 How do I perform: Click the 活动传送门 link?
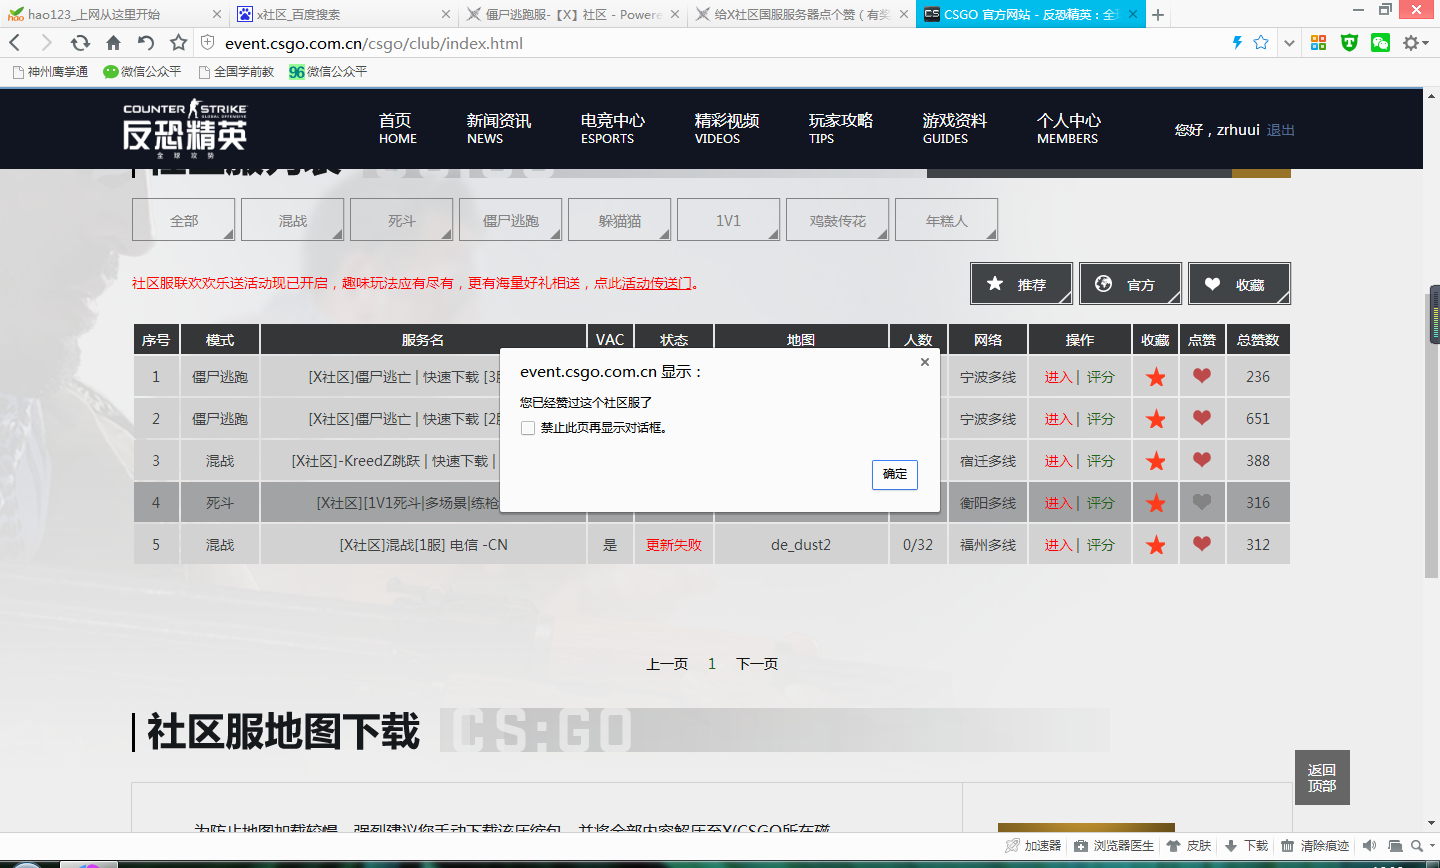pos(657,283)
